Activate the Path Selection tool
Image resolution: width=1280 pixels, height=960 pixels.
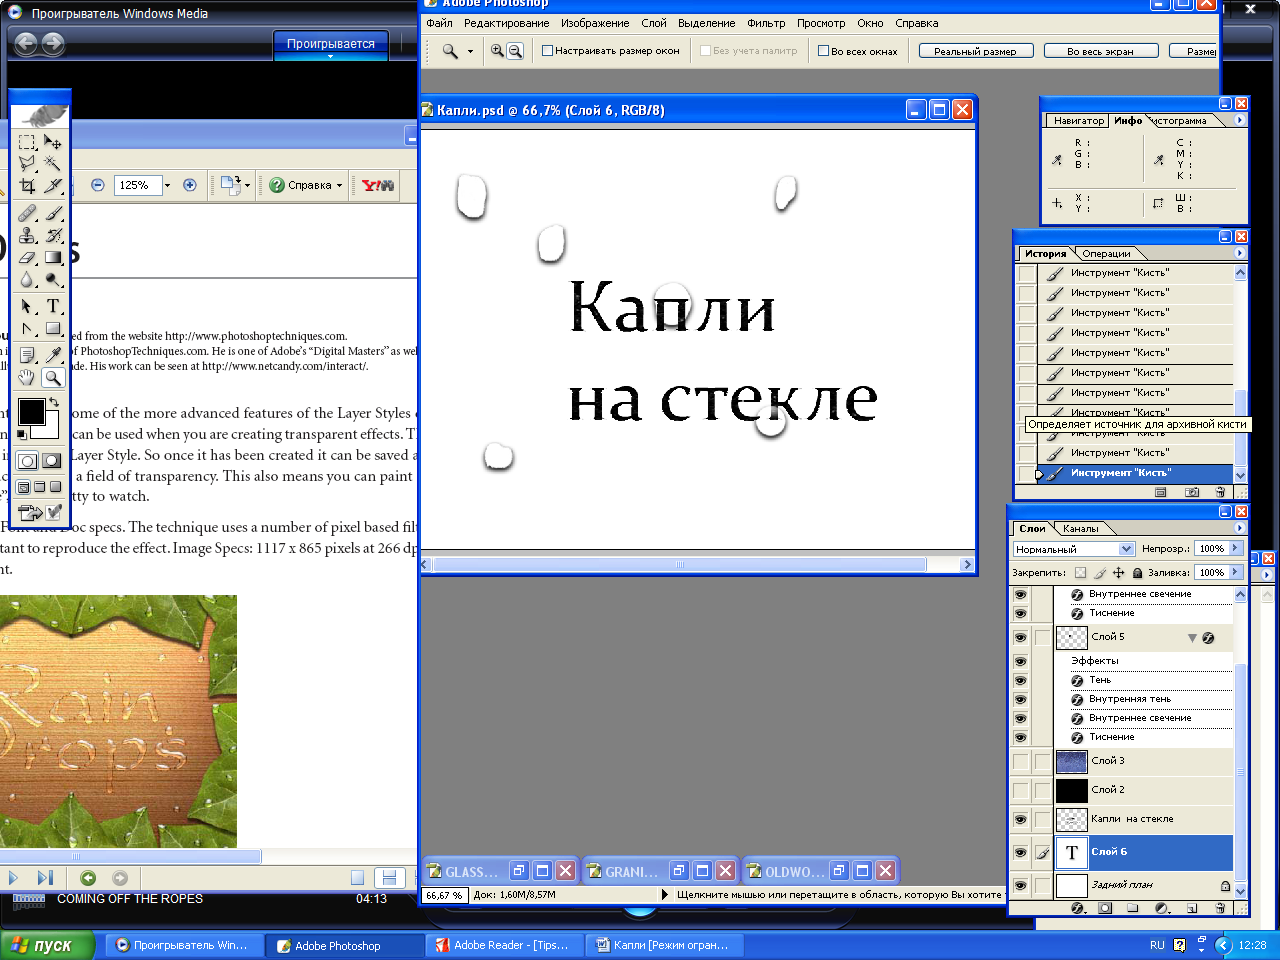pos(27,306)
